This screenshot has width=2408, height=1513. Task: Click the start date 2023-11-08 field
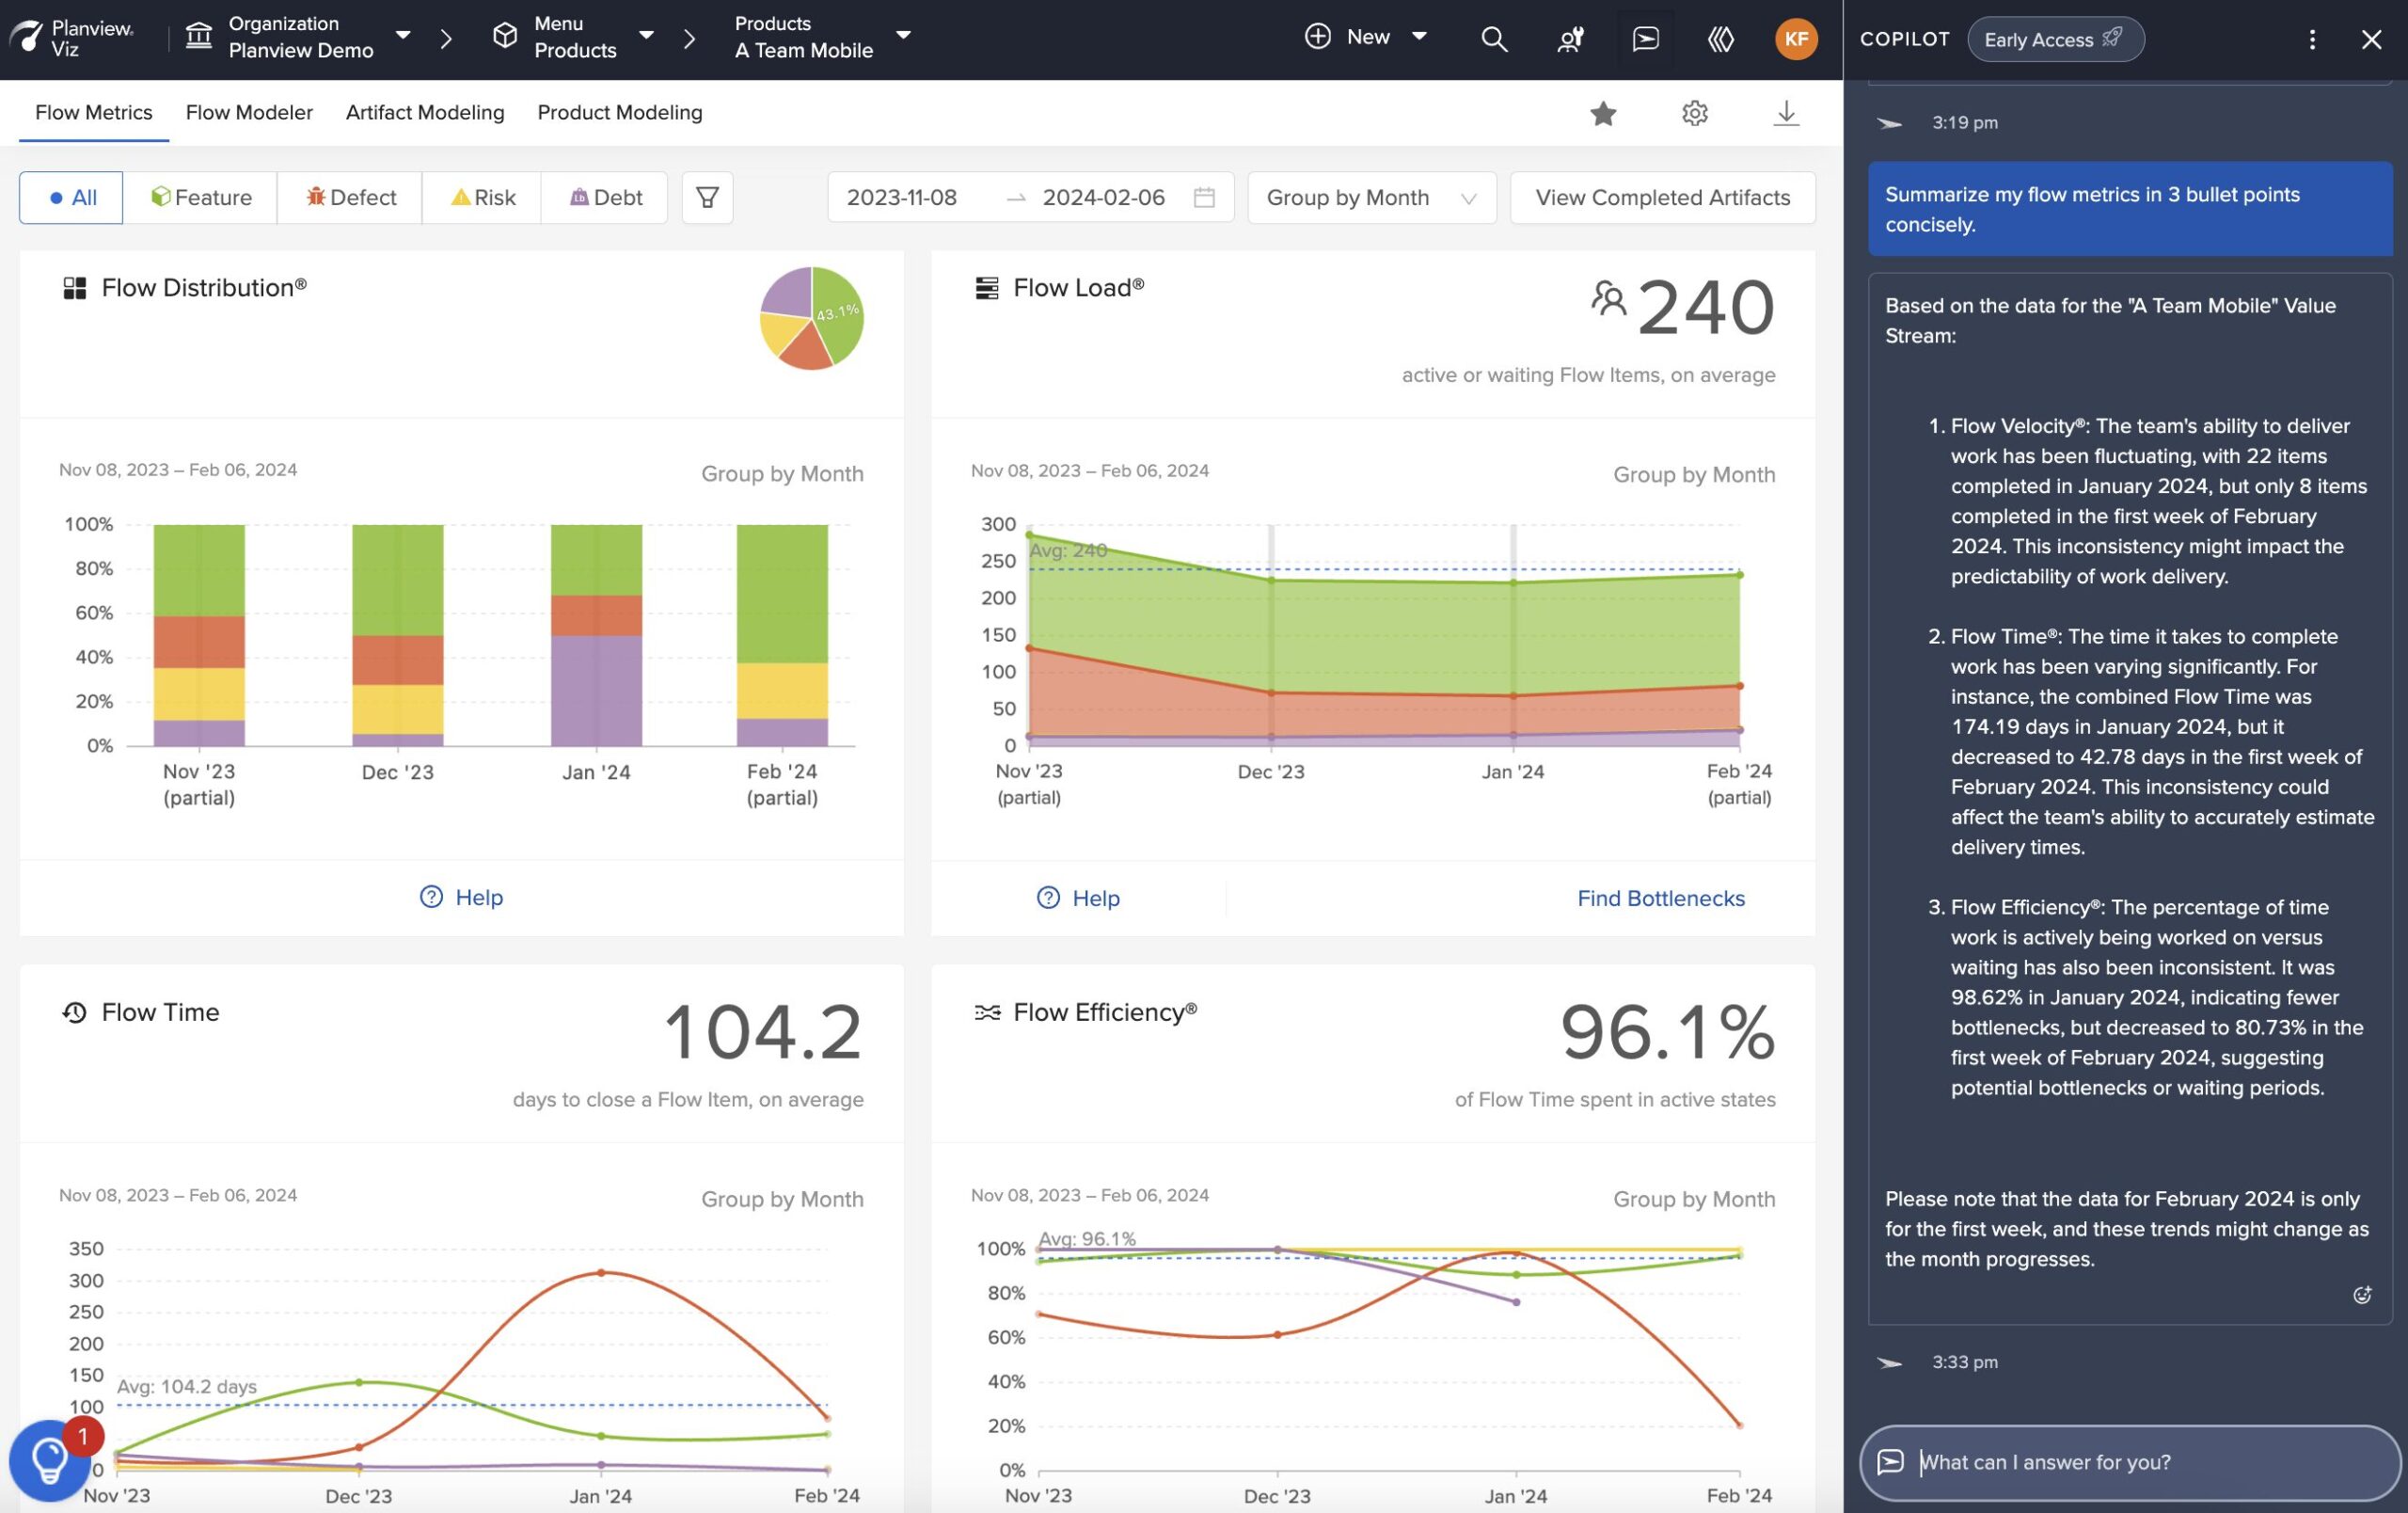[902, 198]
